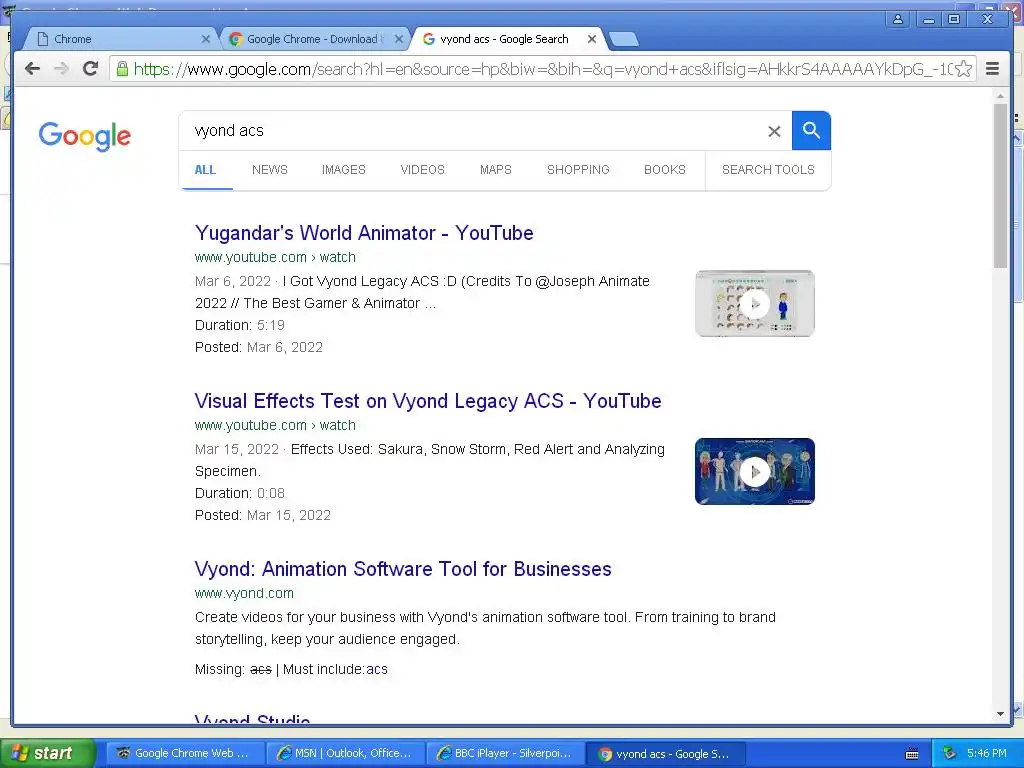Click the vertical scrollbar thumb
The image size is (1024, 768).
pos(1000,185)
